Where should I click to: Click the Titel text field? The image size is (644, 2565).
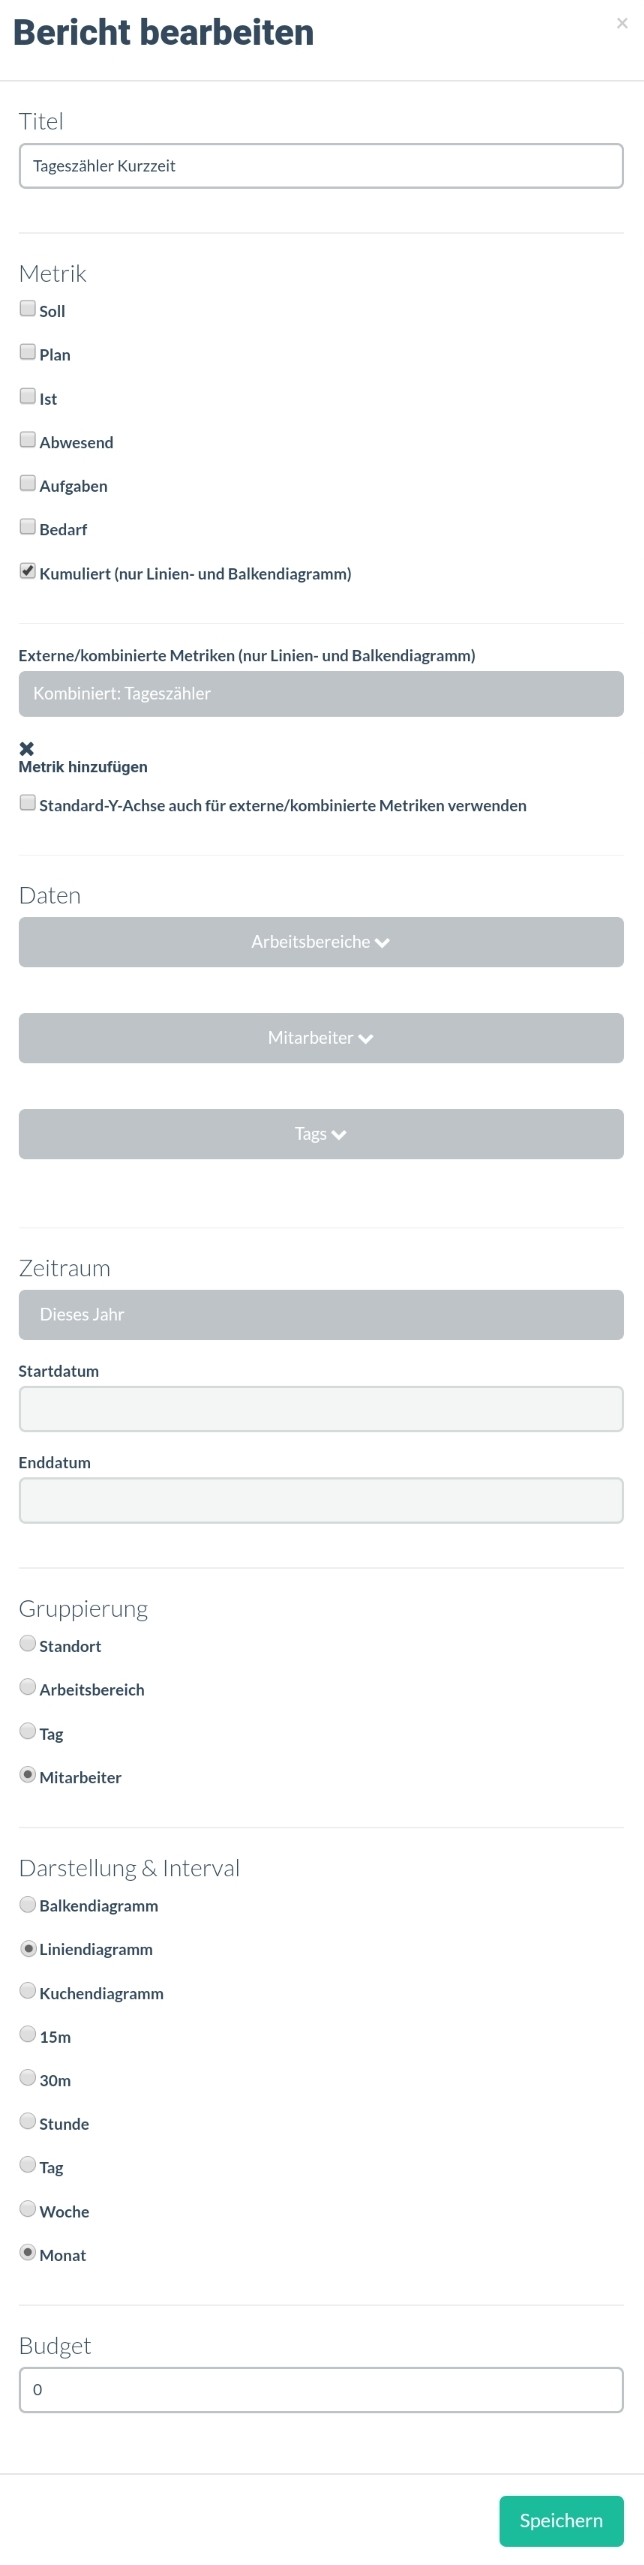click(321, 166)
